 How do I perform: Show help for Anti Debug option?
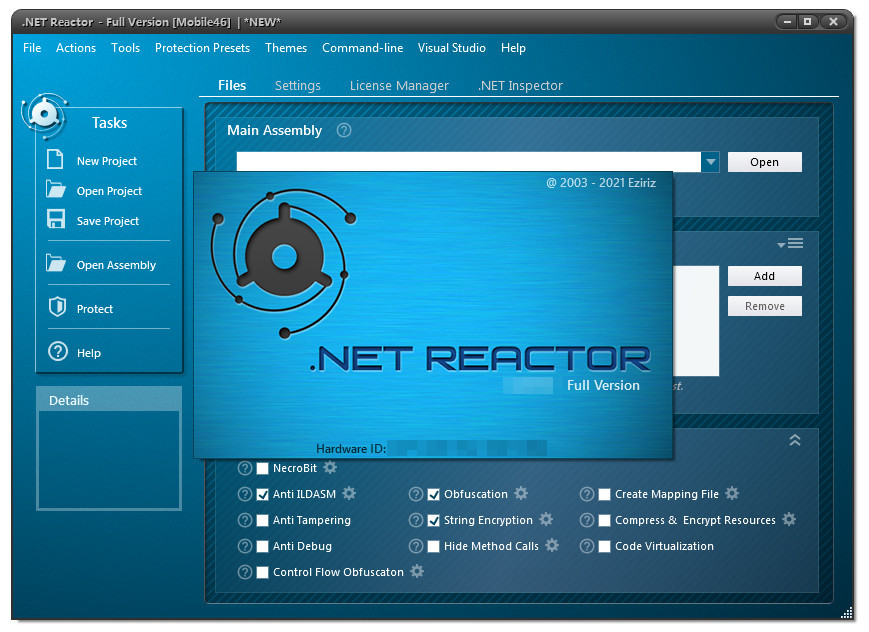pos(244,546)
